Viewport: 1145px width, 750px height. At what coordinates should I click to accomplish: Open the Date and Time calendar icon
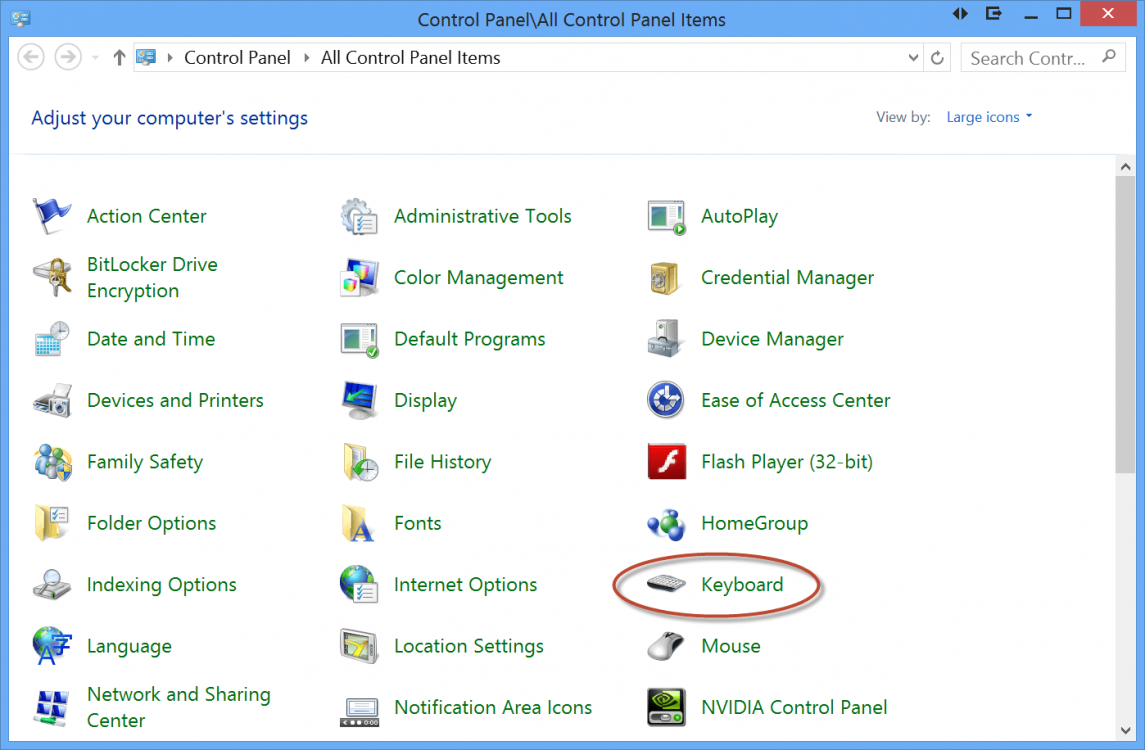pos(52,339)
